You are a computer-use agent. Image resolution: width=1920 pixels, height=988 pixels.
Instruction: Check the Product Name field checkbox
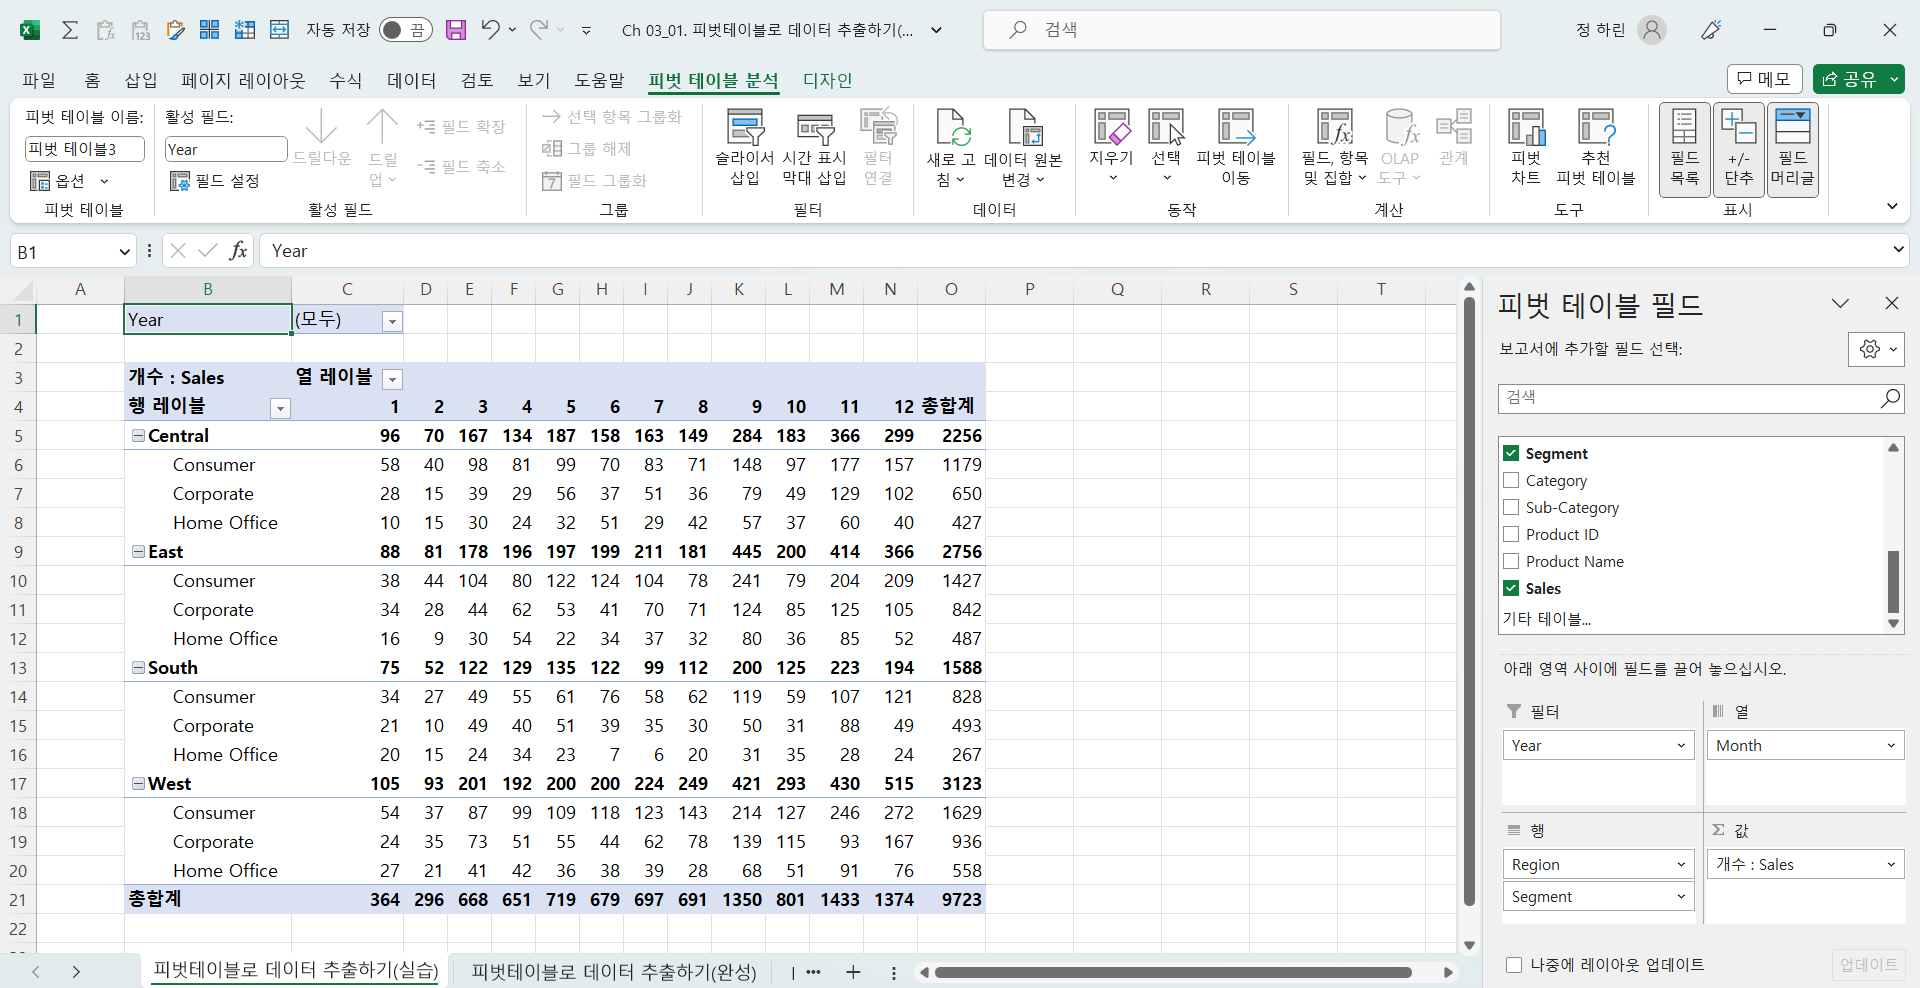click(1511, 561)
